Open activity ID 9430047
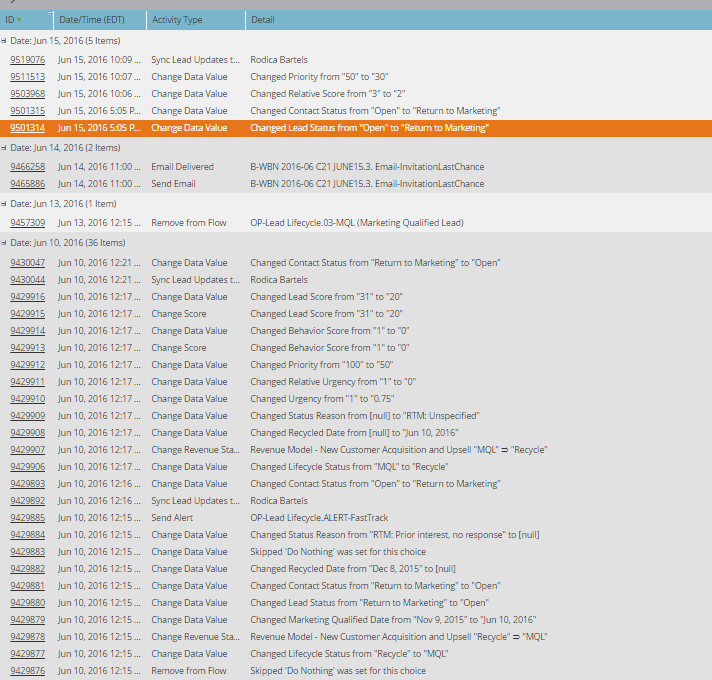 (28, 263)
